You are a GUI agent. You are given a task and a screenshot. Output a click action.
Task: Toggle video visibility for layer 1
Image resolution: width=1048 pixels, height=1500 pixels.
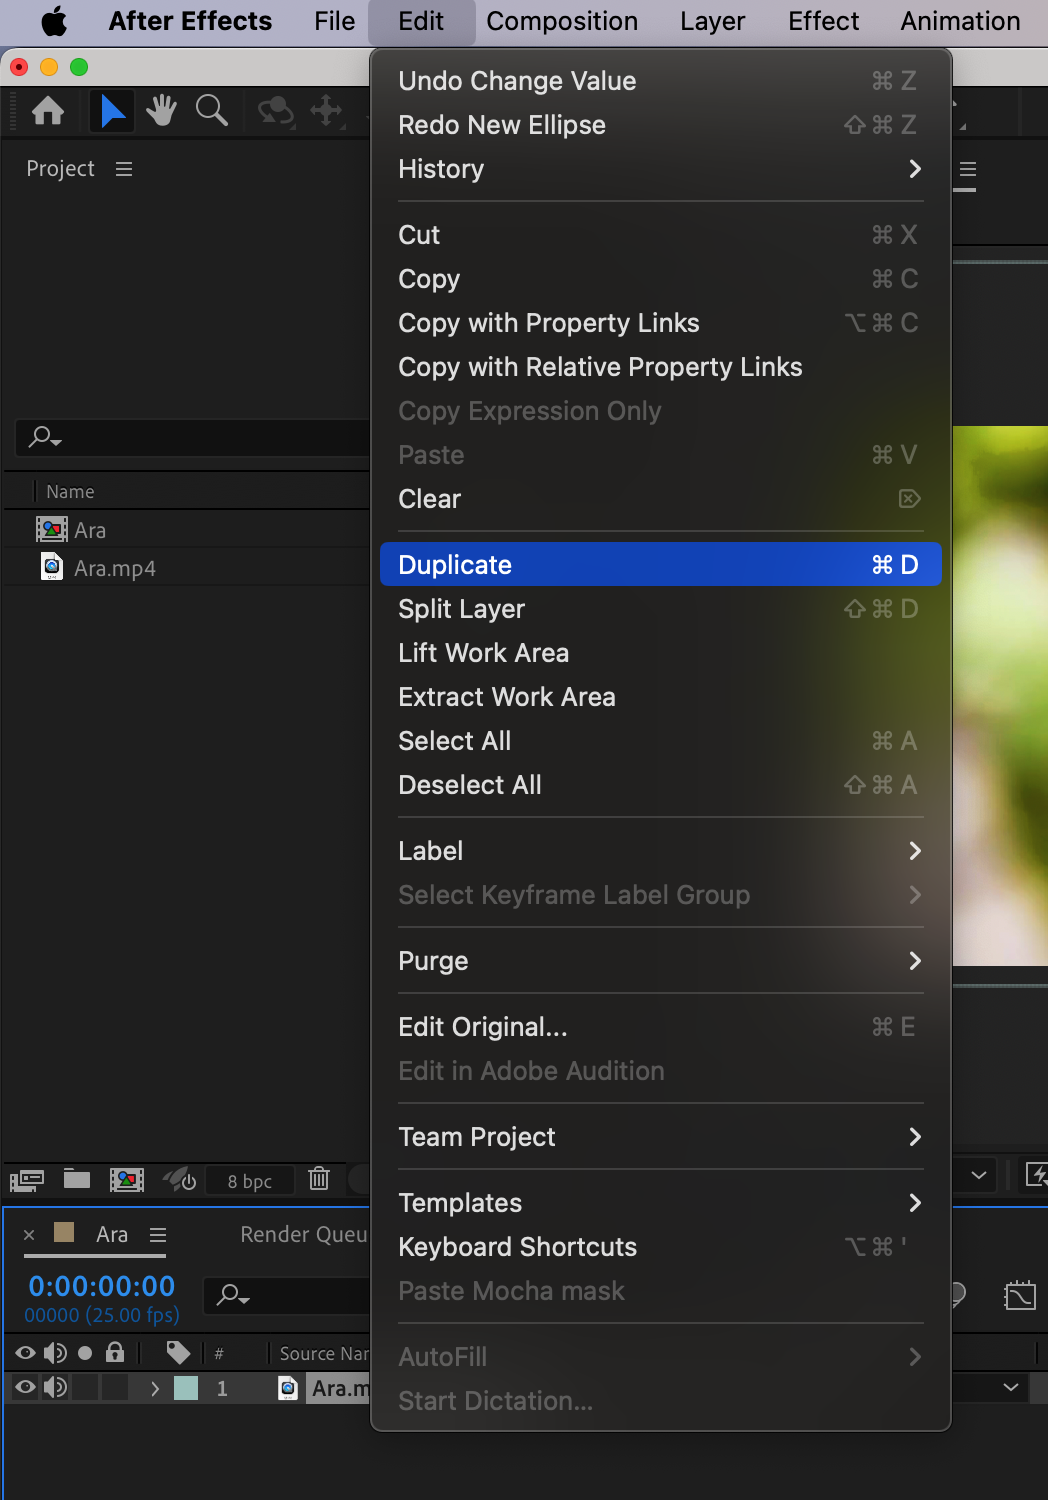click(25, 1387)
